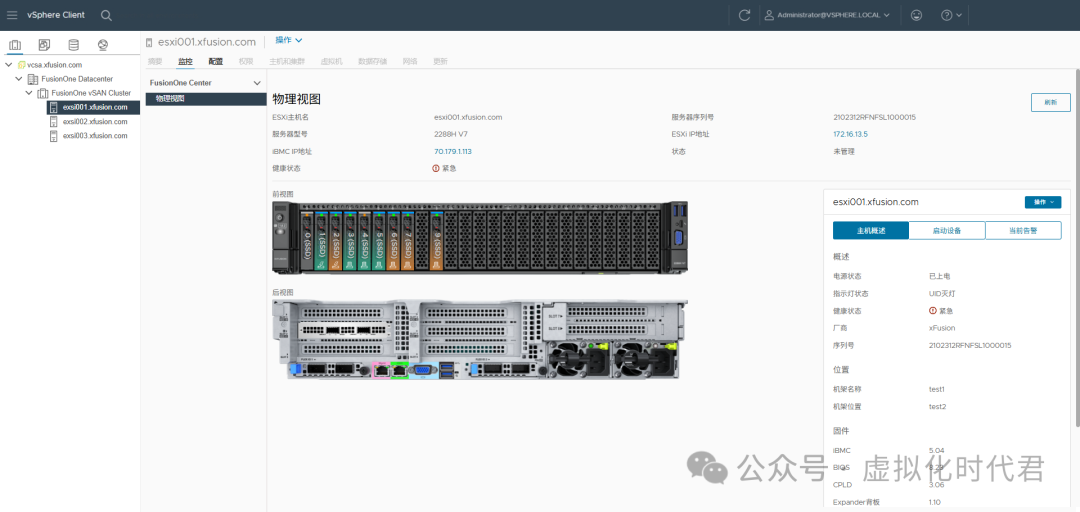
Task: Open the smiley feedback icon
Action: pos(916,15)
